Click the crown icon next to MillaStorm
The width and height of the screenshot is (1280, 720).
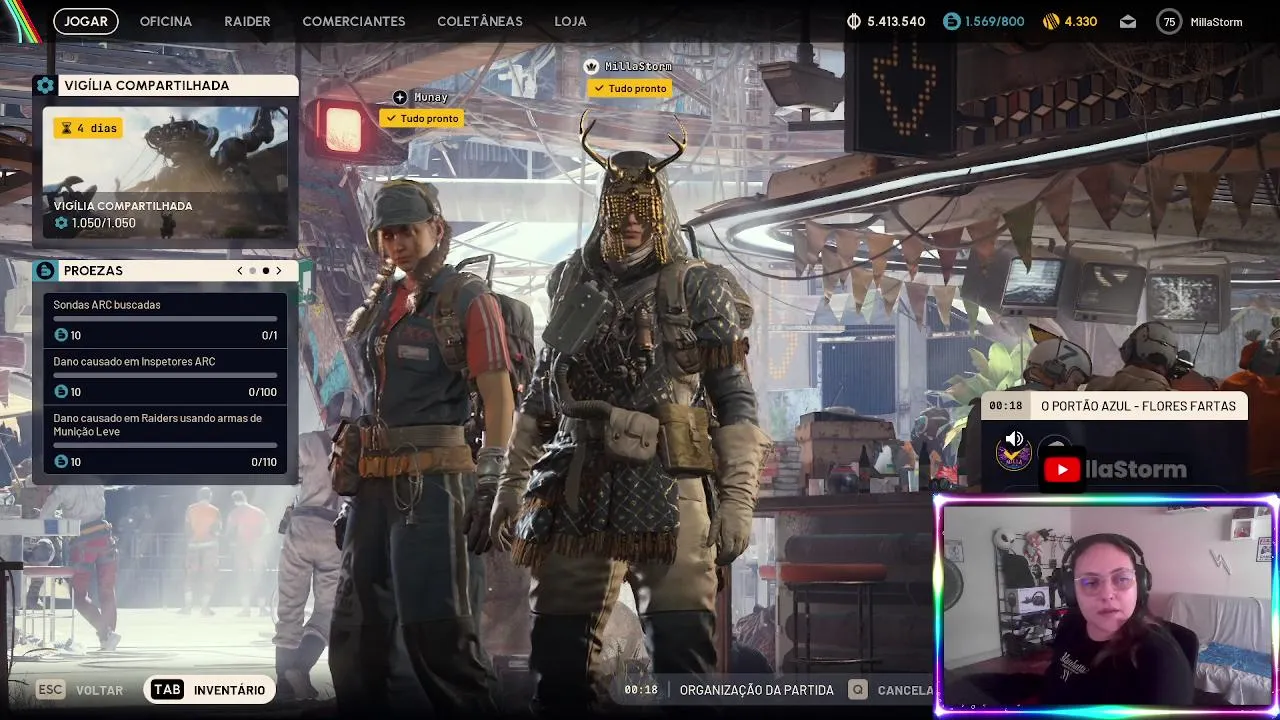click(591, 66)
